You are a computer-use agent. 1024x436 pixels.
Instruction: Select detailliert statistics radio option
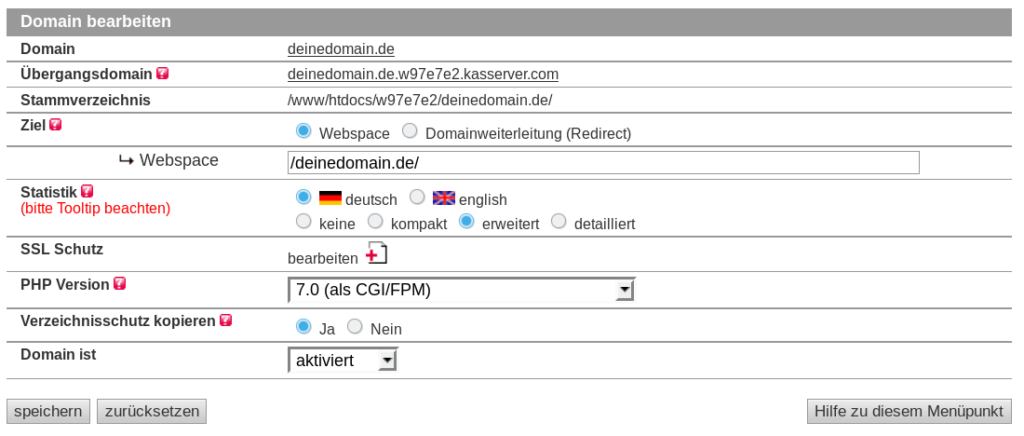coord(558,222)
